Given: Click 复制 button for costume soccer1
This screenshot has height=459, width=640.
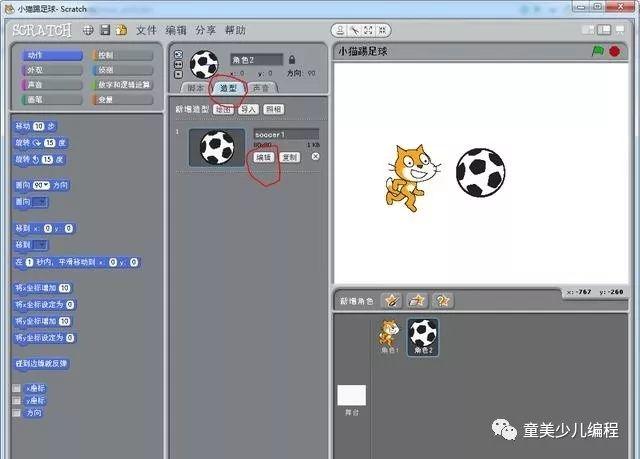Looking at the screenshot, I should [290, 157].
